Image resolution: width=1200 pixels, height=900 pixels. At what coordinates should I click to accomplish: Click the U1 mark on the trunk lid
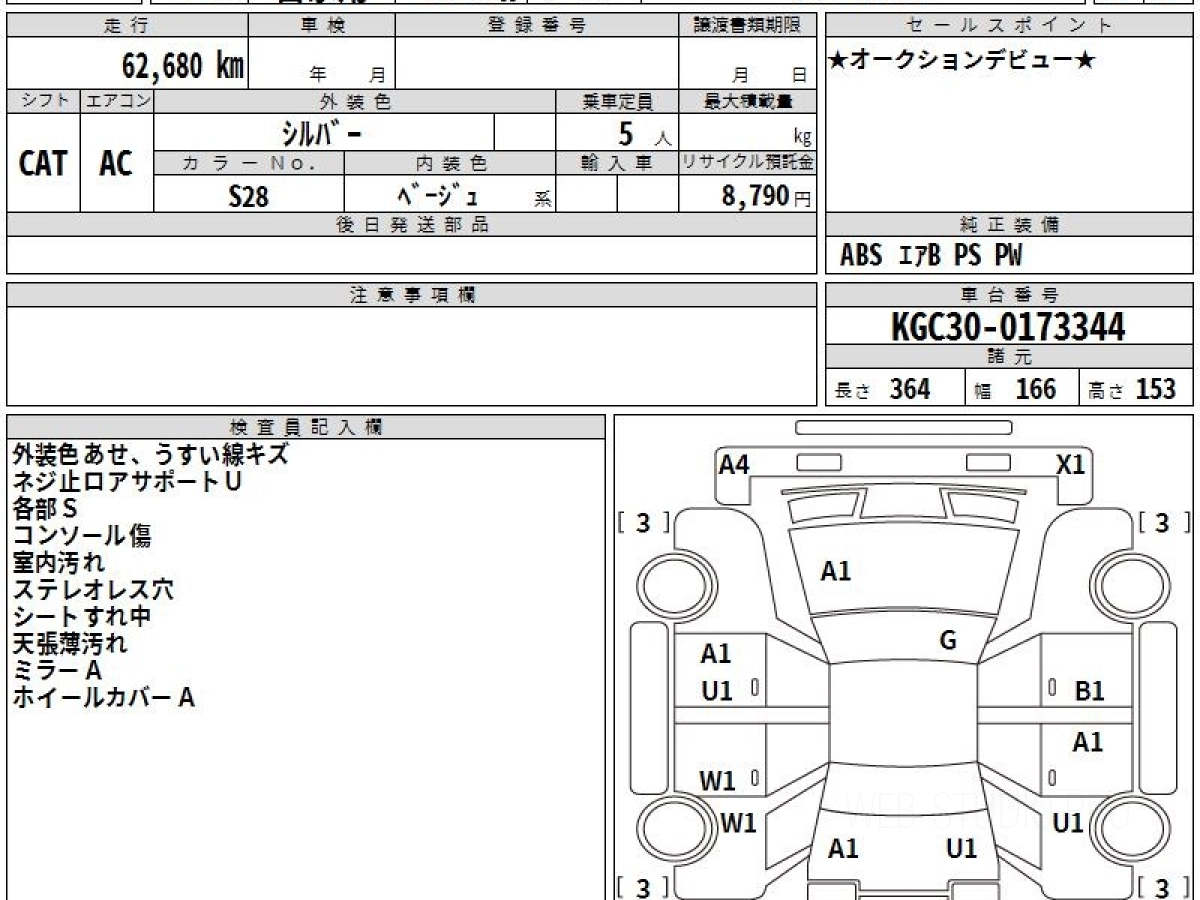pos(961,849)
